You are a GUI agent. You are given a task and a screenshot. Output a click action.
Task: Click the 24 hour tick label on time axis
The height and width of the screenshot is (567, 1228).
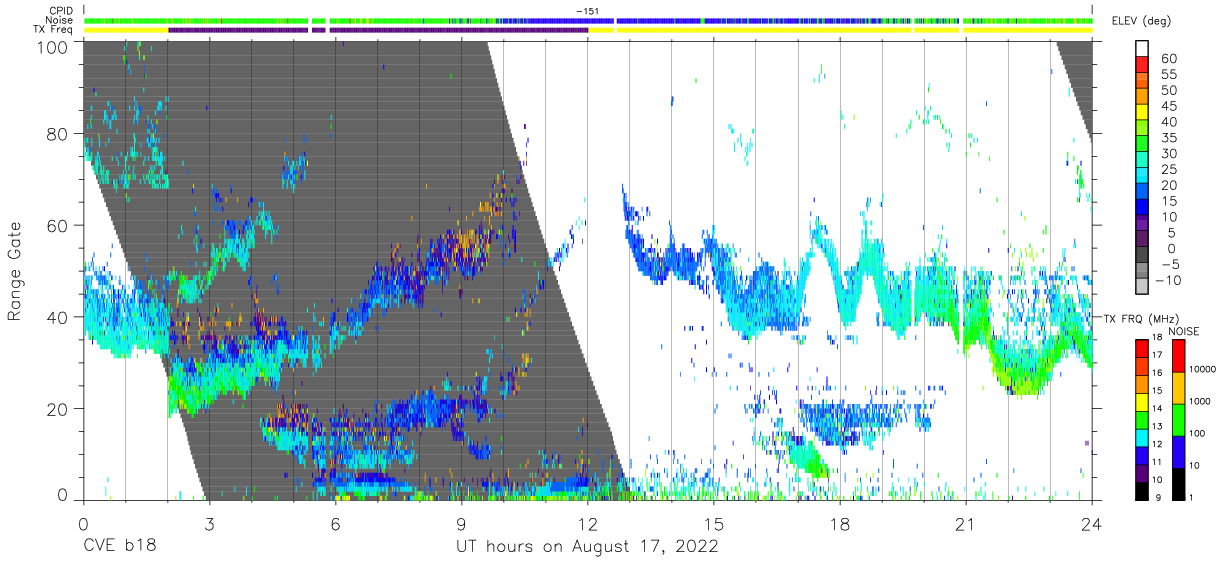pyautogui.click(x=1092, y=523)
